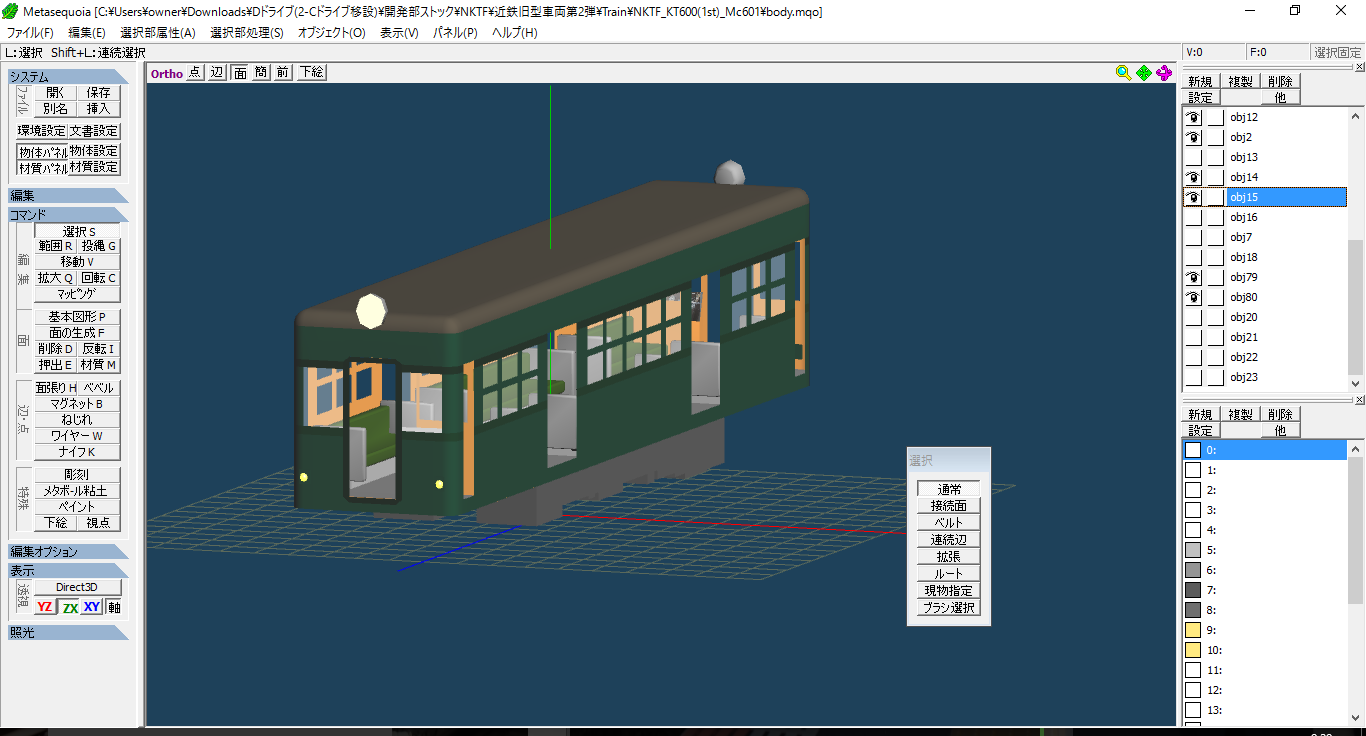This screenshot has width=1366, height=736.
Task: Select the 移動 V move command
Action: (x=78, y=262)
